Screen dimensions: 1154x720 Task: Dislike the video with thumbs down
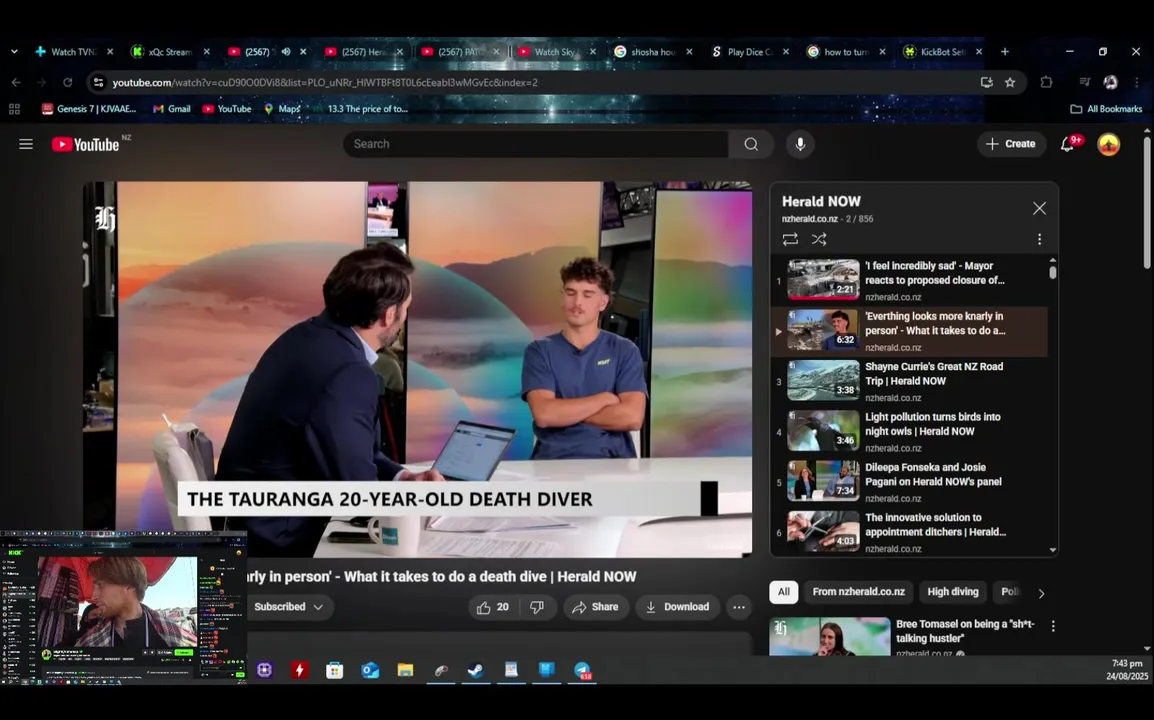[537, 607]
